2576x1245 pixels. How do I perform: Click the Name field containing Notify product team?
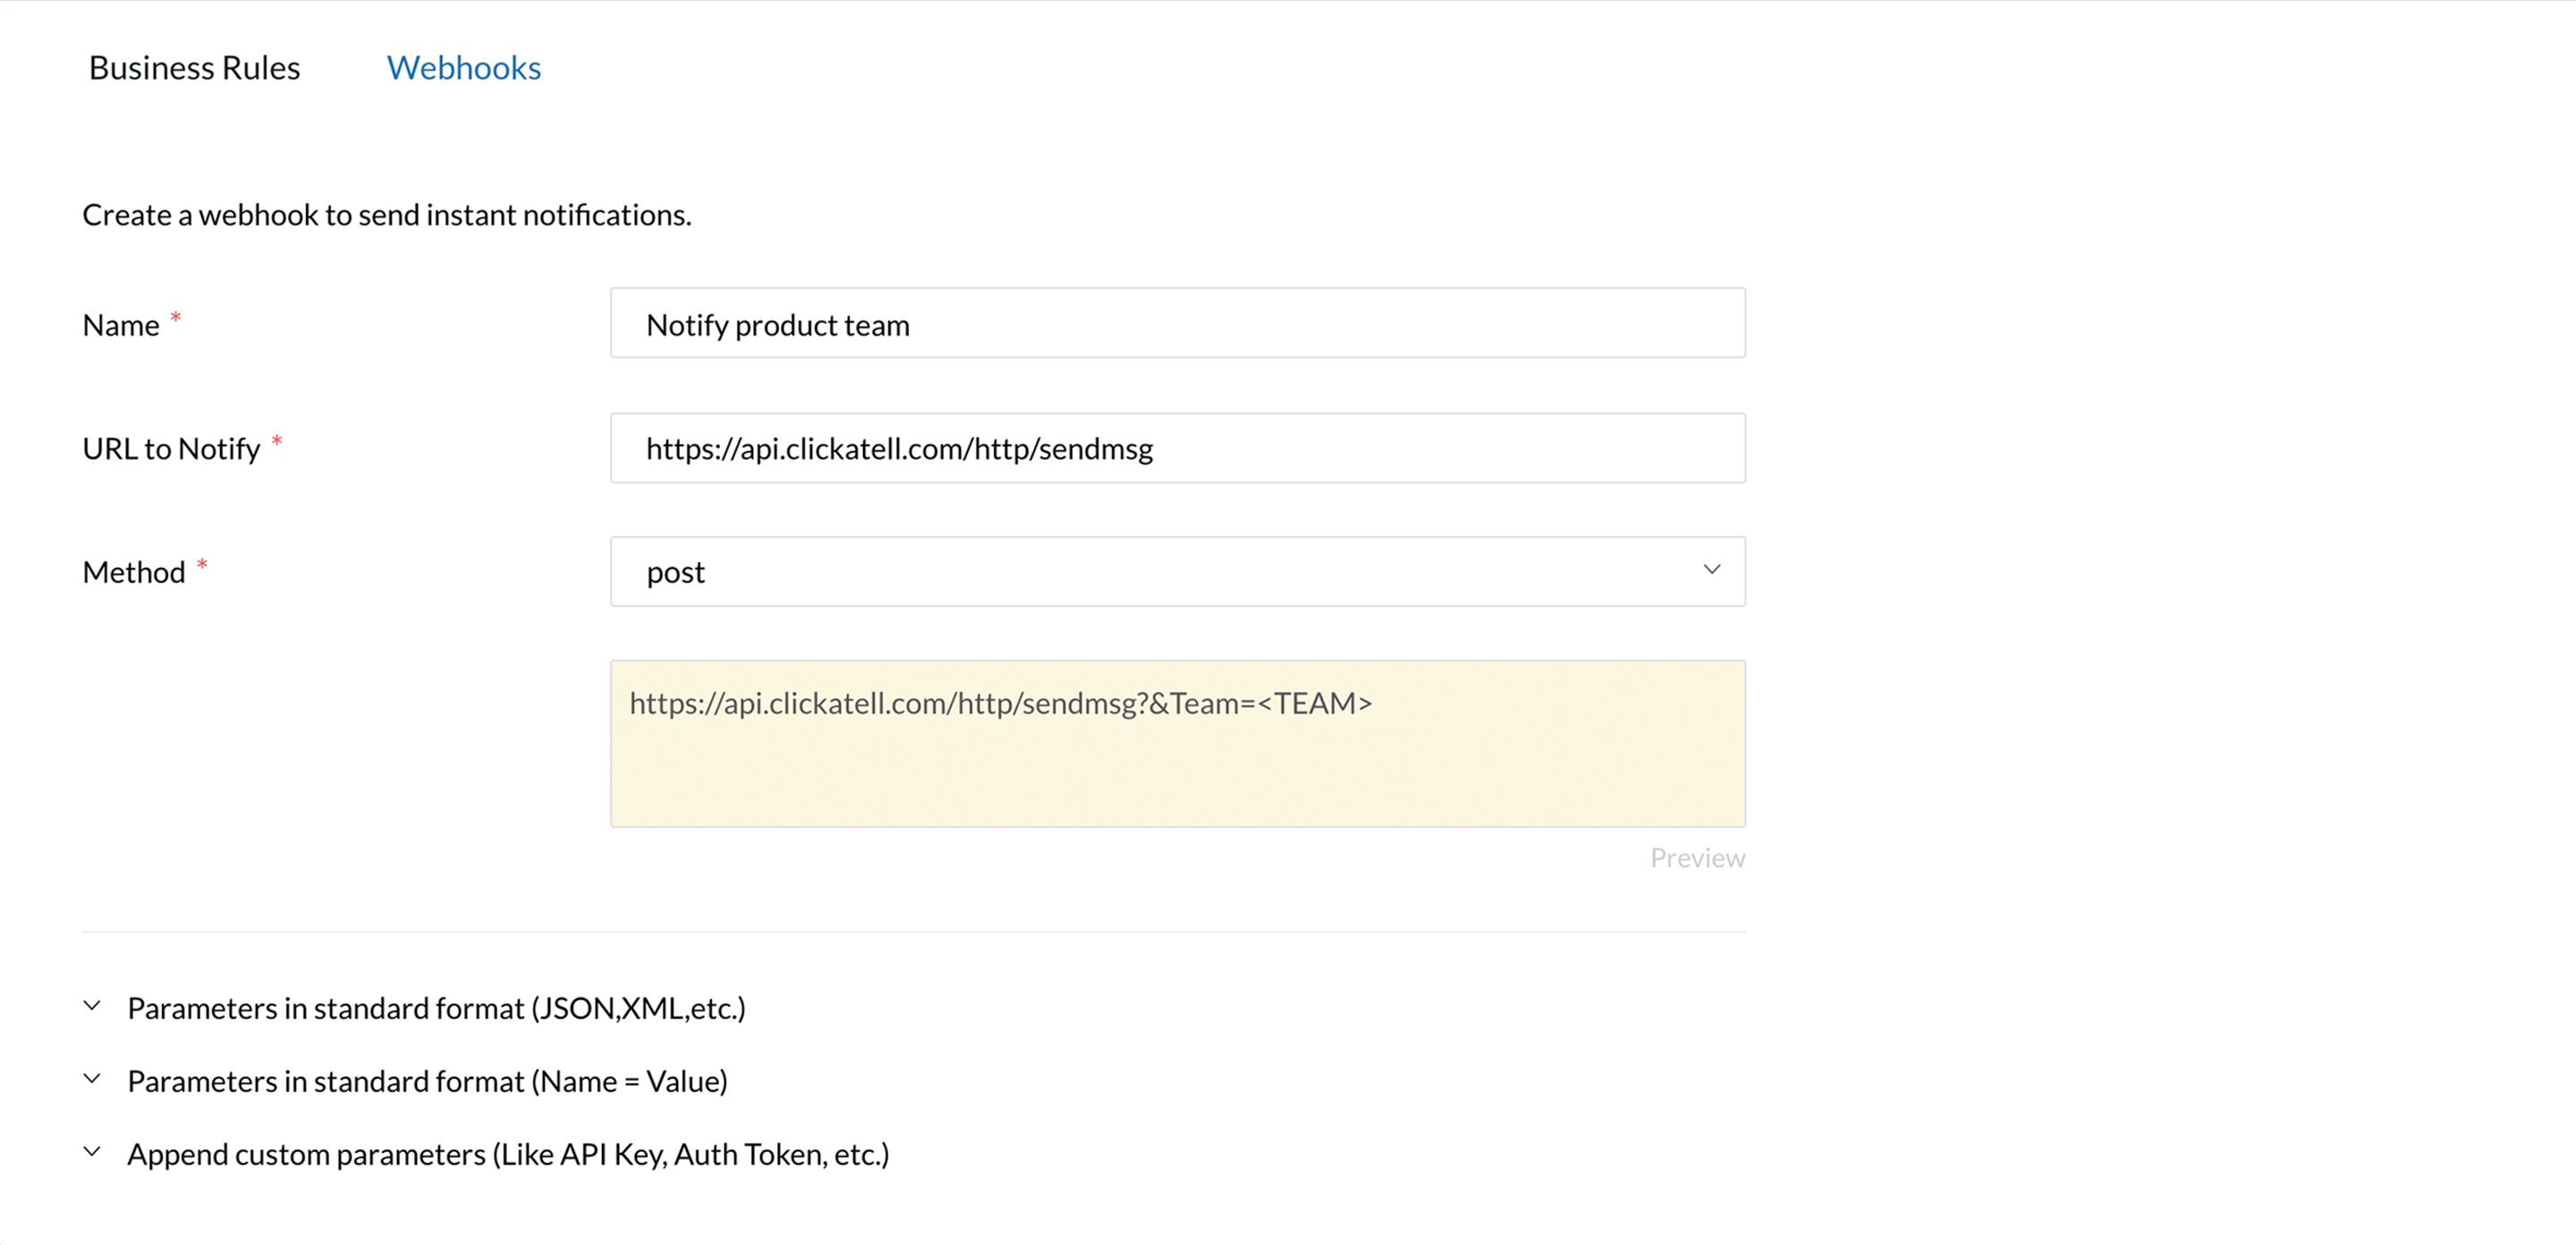click(x=1177, y=324)
